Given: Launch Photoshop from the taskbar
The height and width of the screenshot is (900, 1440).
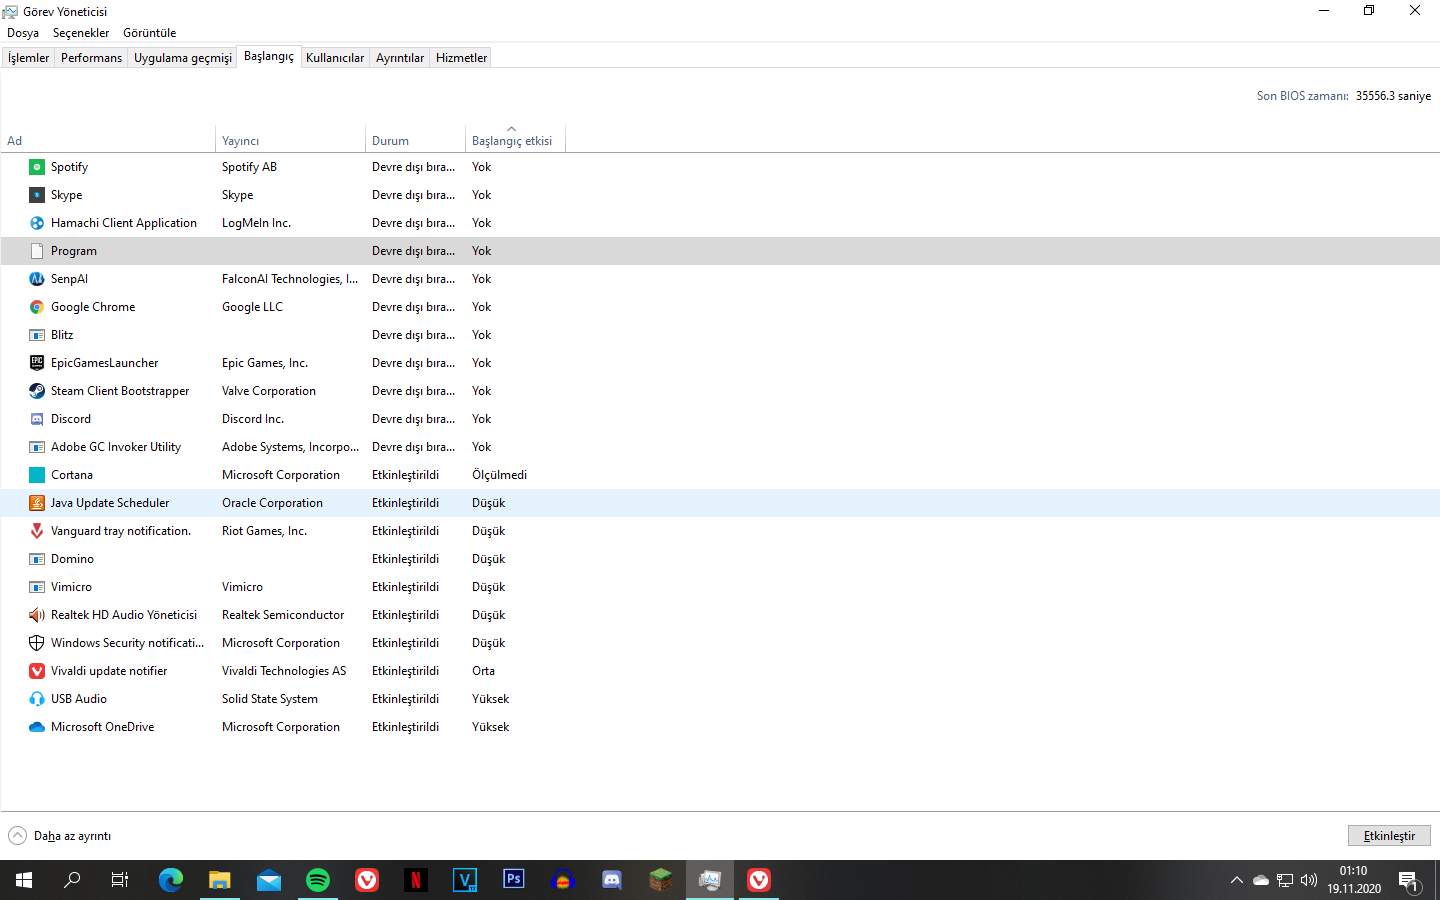Looking at the screenshot, I should coord(514,880).
